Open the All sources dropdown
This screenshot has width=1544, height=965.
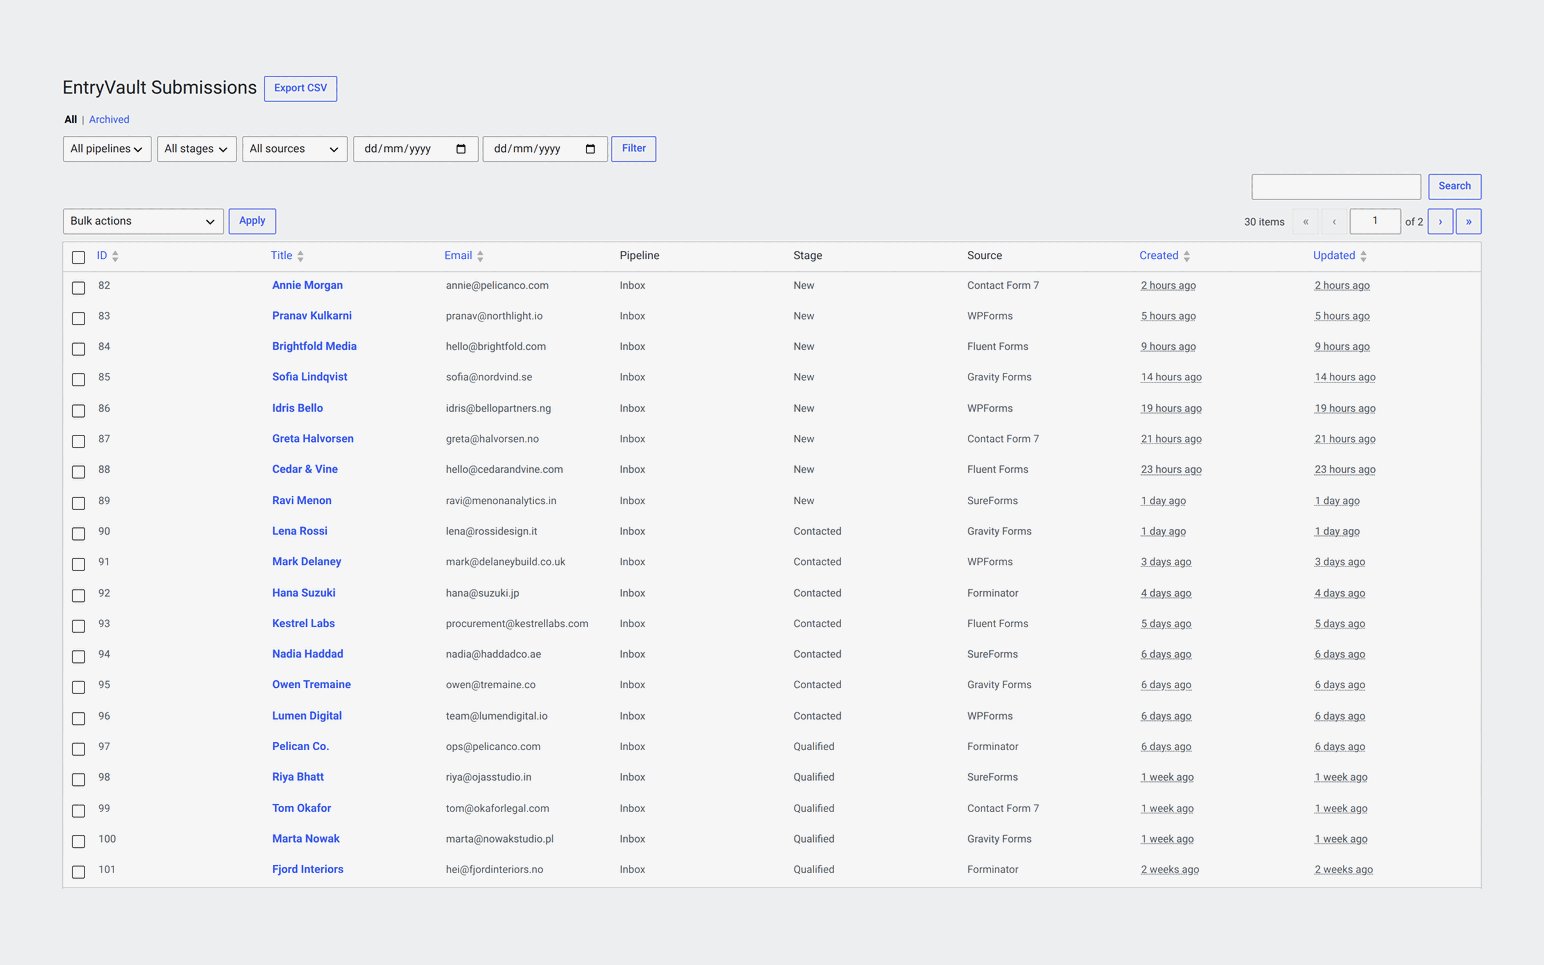click(x=294, y=149)
